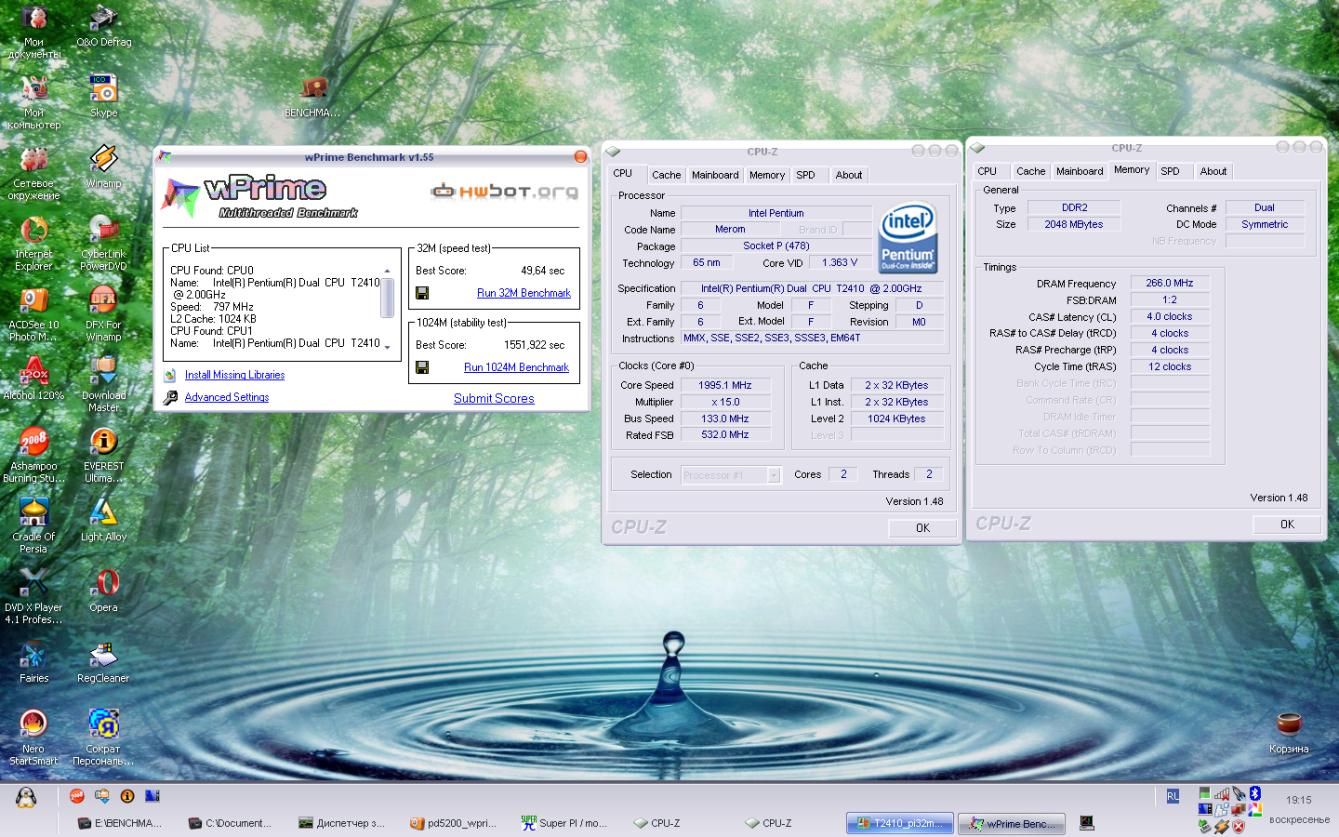Click the save icon for 32M score
The height and width of the screenshot is (837, 1339).
422,293
